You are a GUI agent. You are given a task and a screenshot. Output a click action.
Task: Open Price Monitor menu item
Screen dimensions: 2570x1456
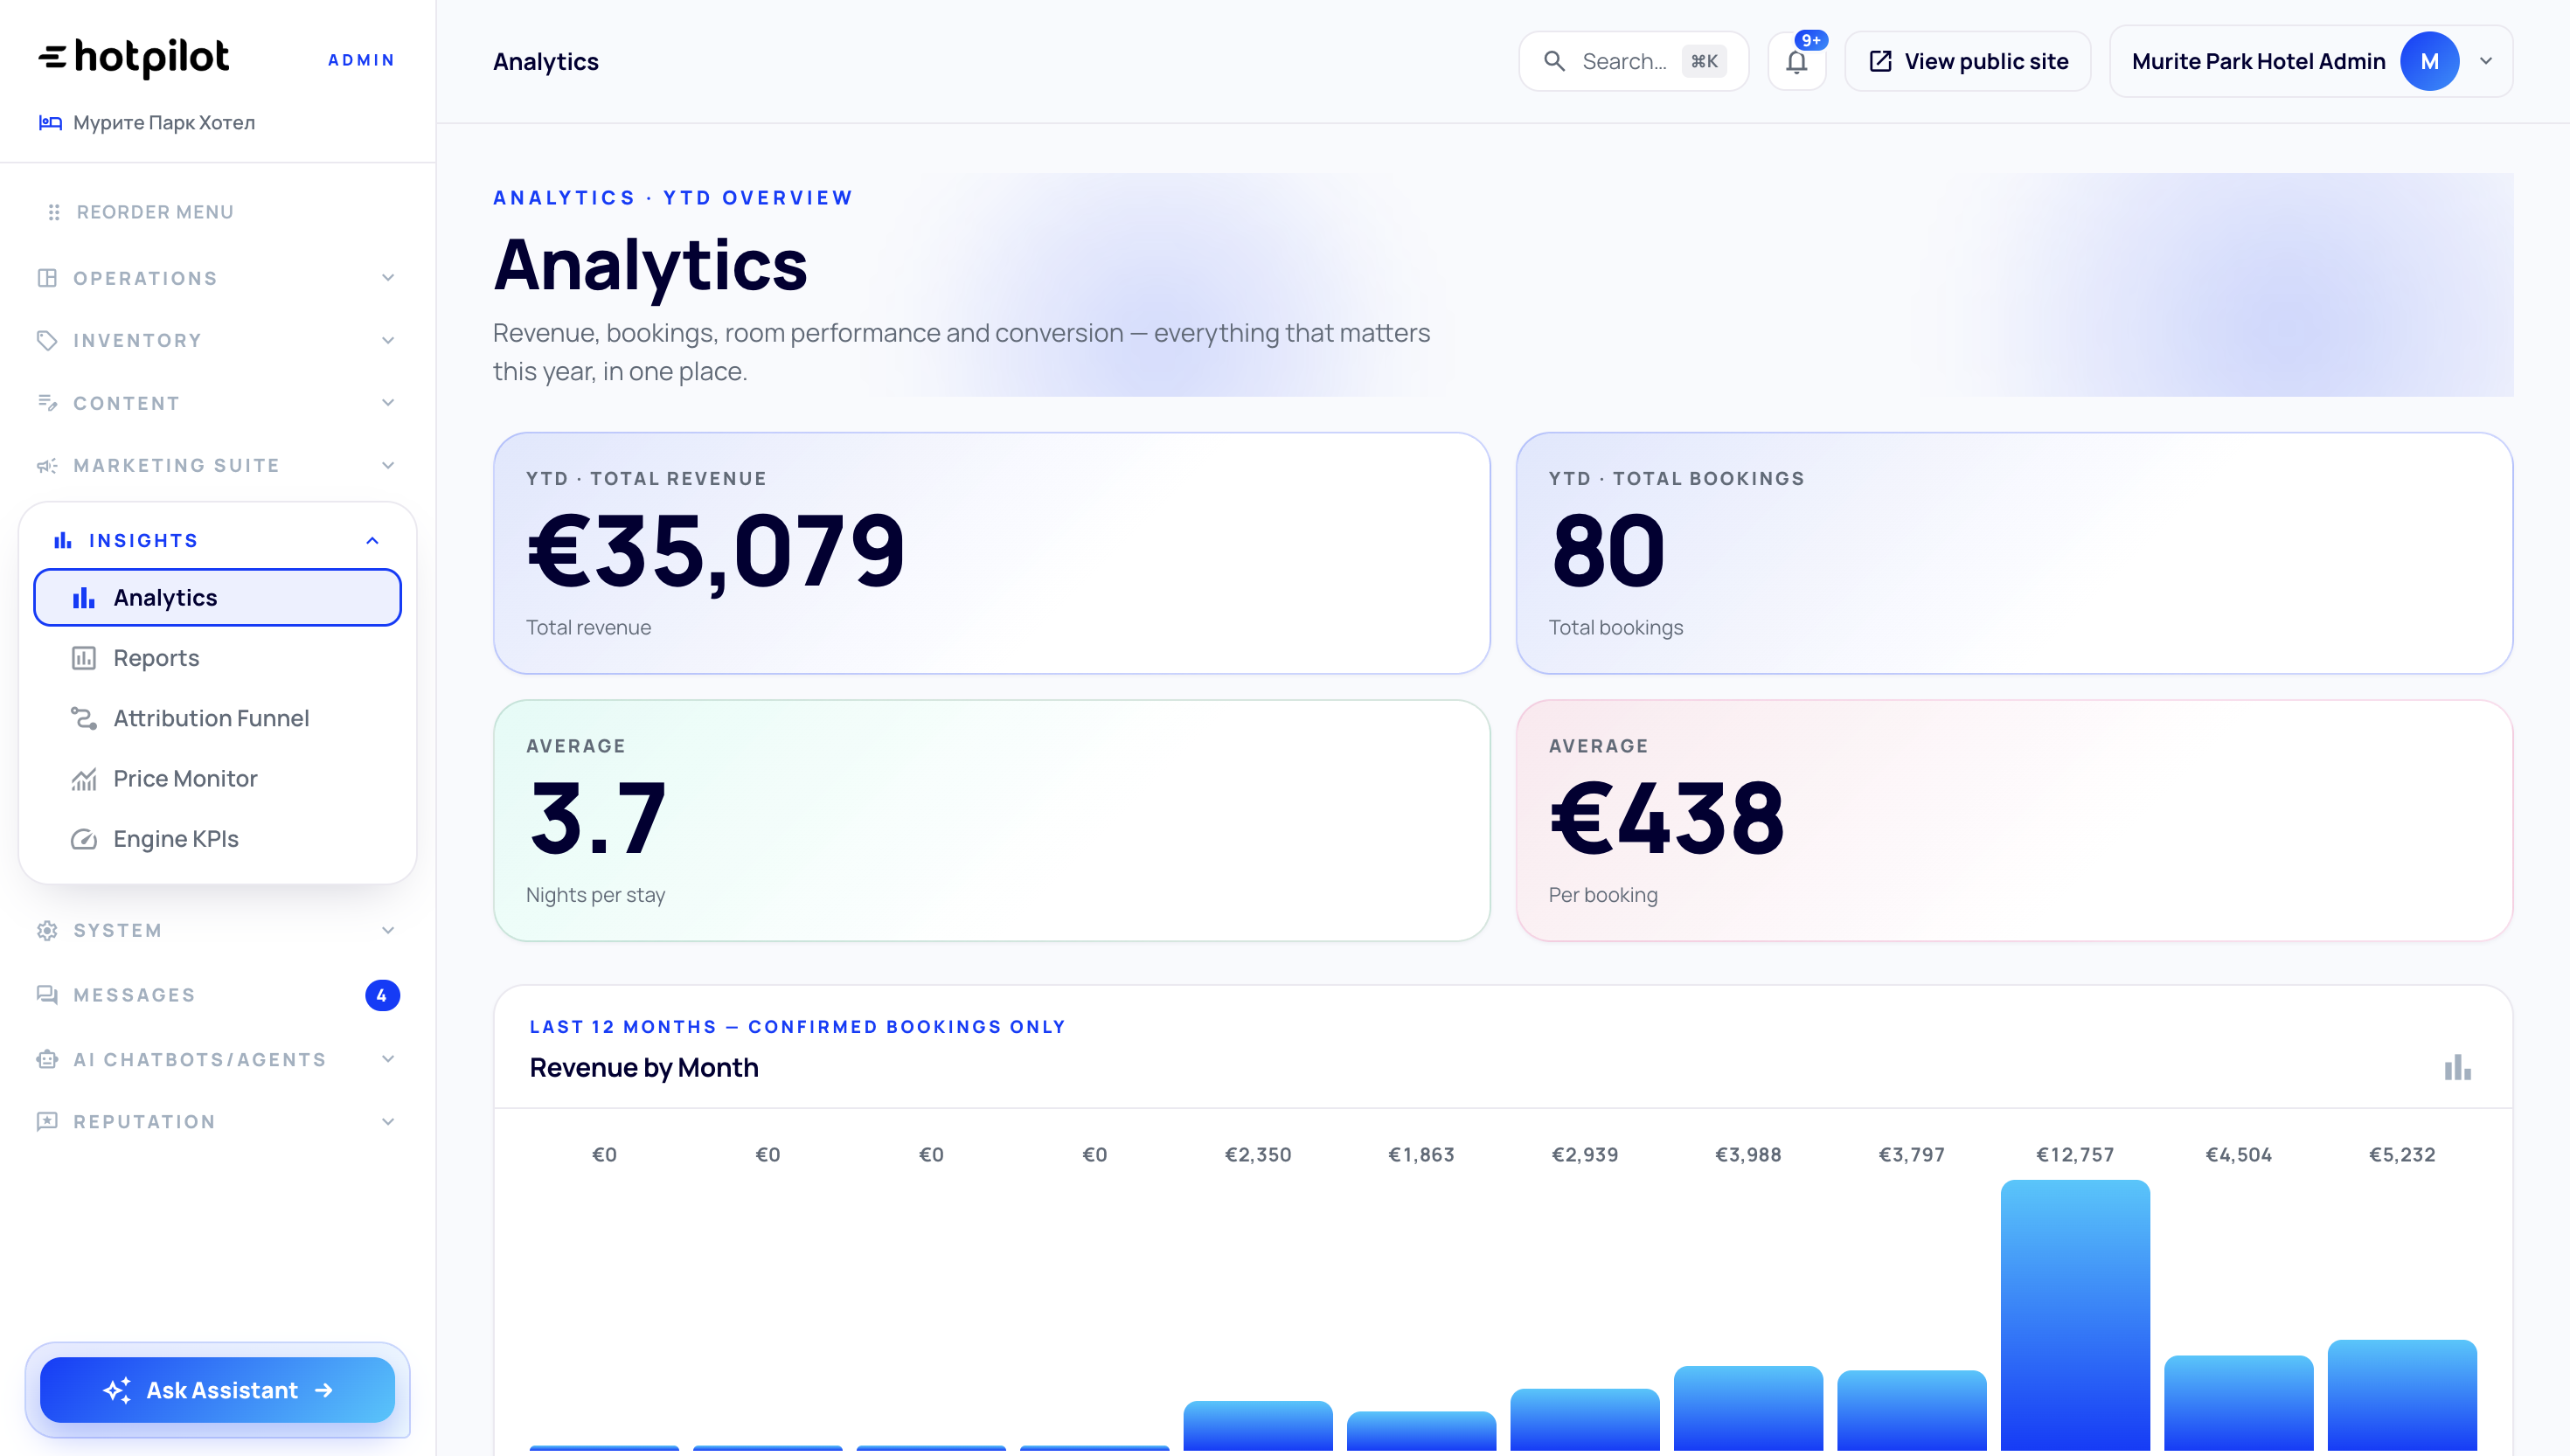218,779
